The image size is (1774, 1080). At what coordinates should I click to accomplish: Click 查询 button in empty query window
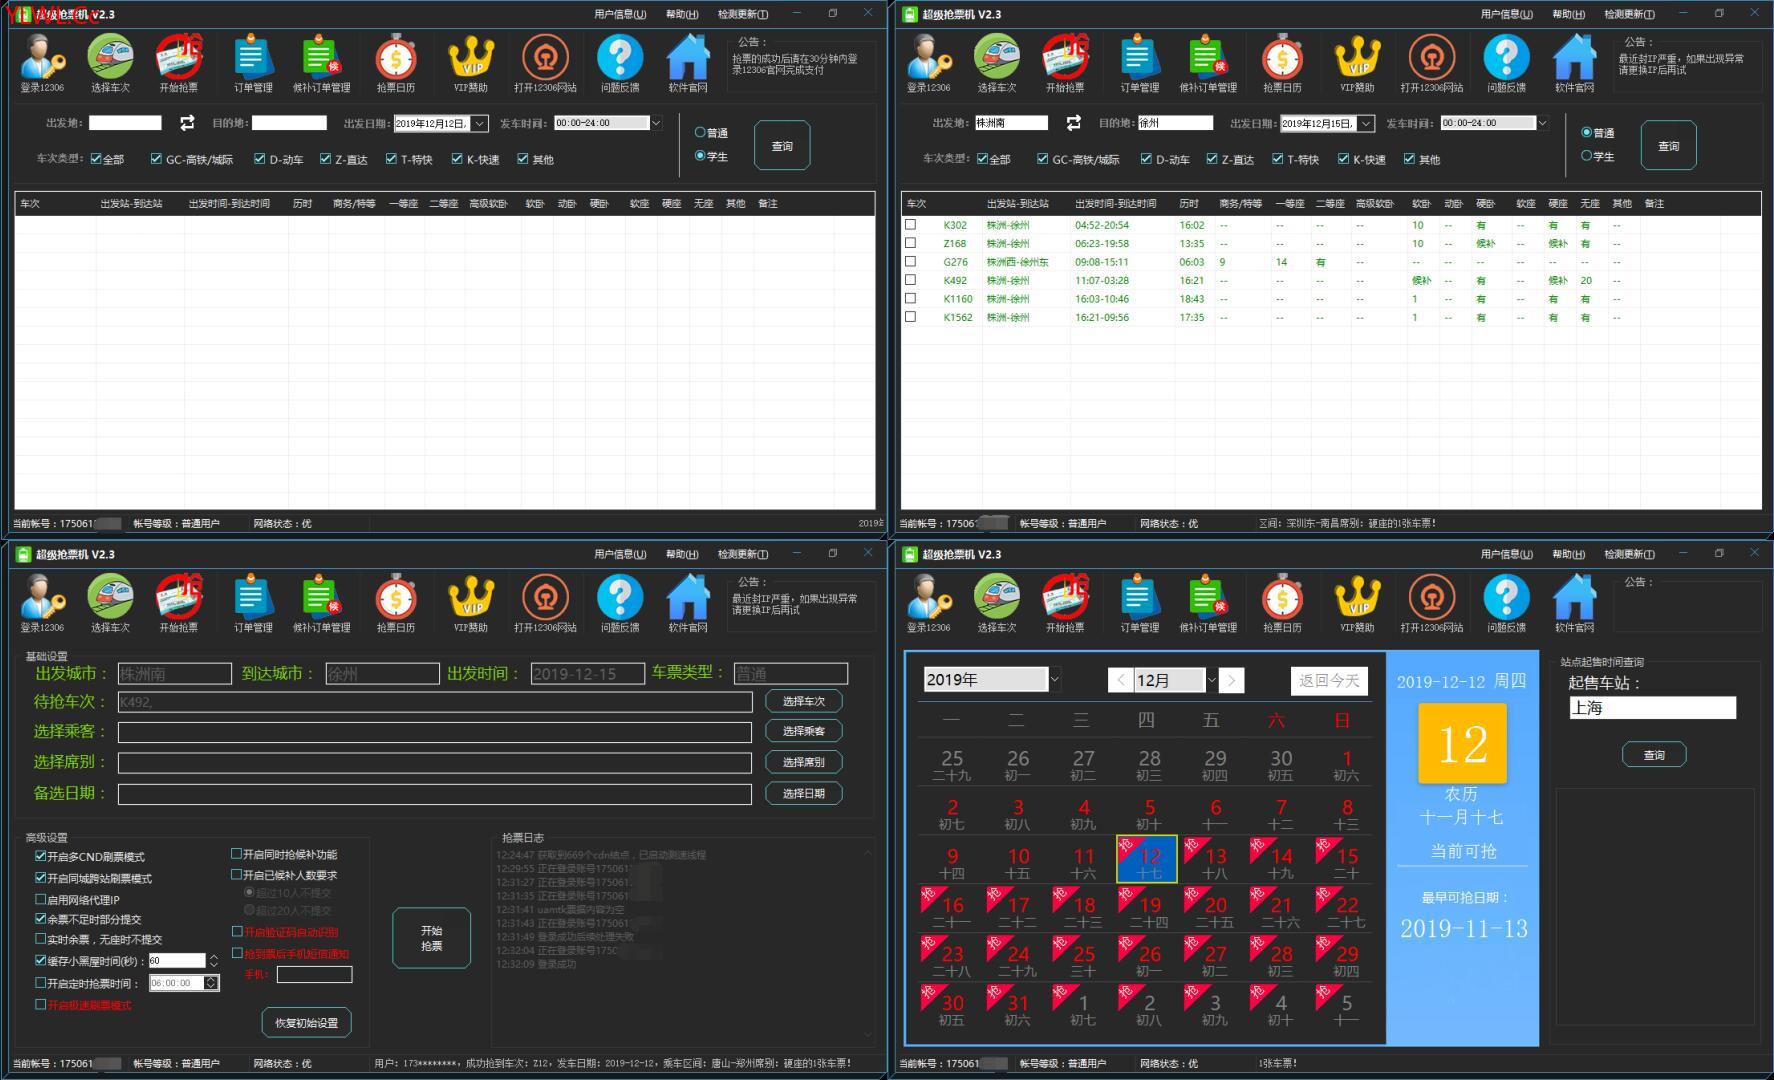(x=782, y=146)
